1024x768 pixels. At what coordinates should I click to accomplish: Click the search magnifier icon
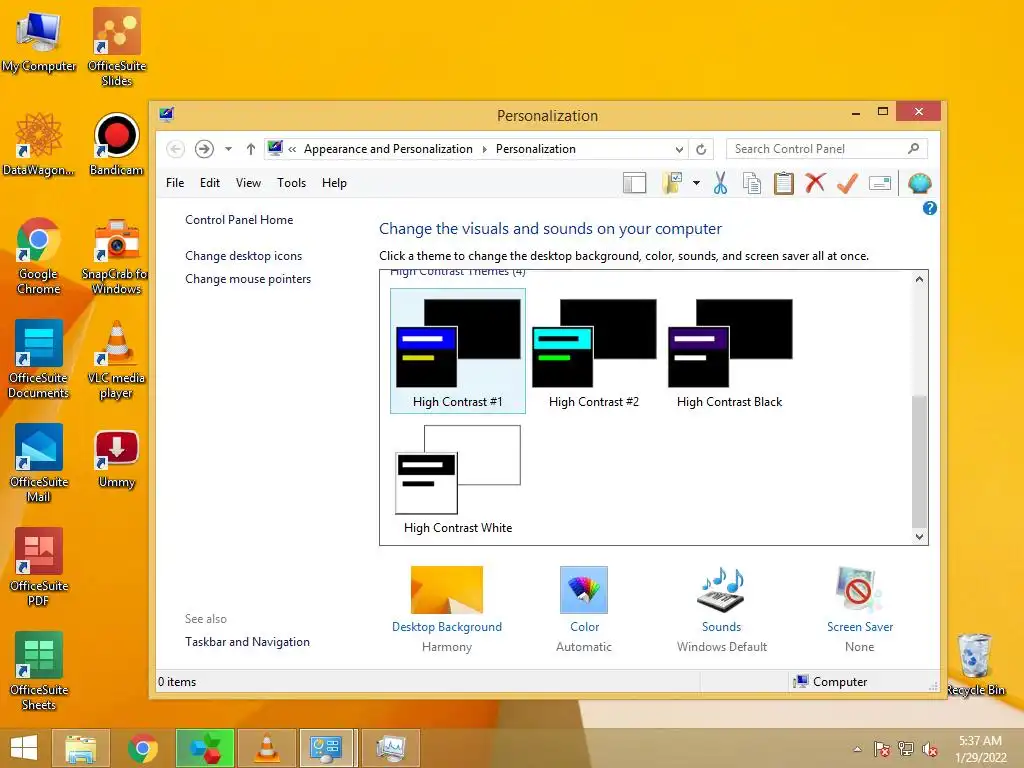tap(914, 149)
